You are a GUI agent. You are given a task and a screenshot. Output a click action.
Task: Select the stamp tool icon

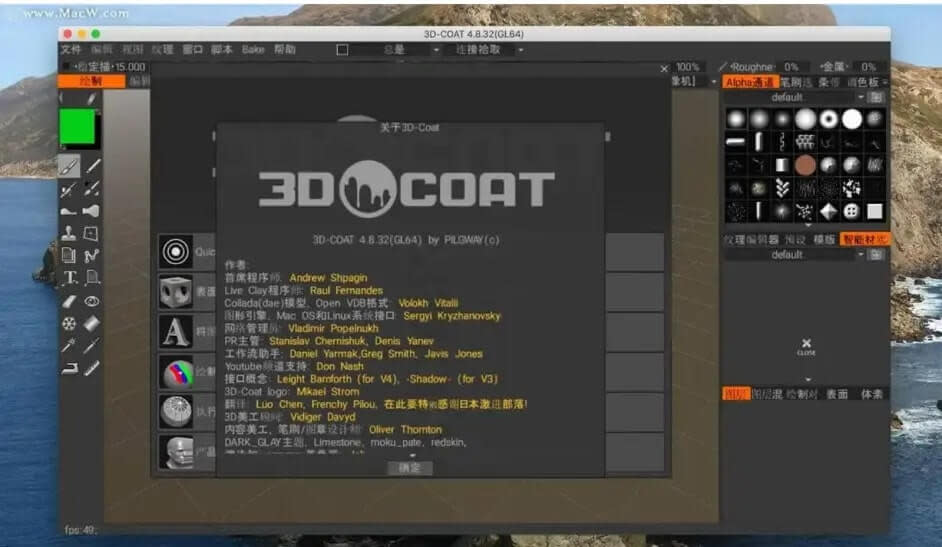68,233
